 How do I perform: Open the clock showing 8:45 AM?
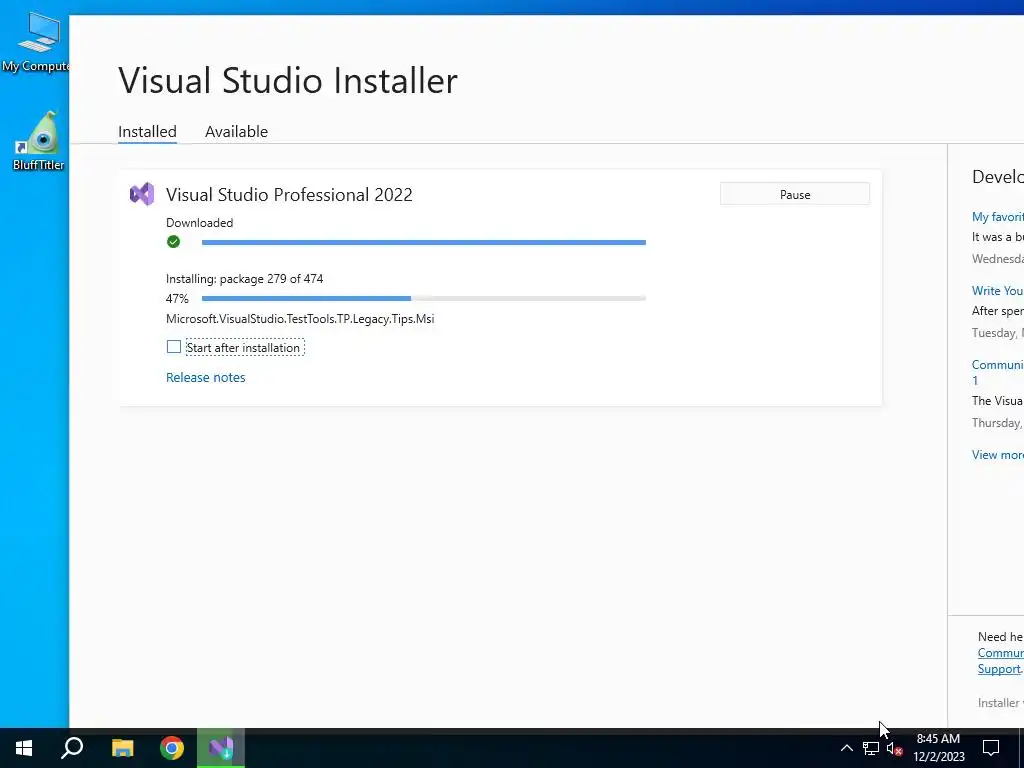coord(938,748)
